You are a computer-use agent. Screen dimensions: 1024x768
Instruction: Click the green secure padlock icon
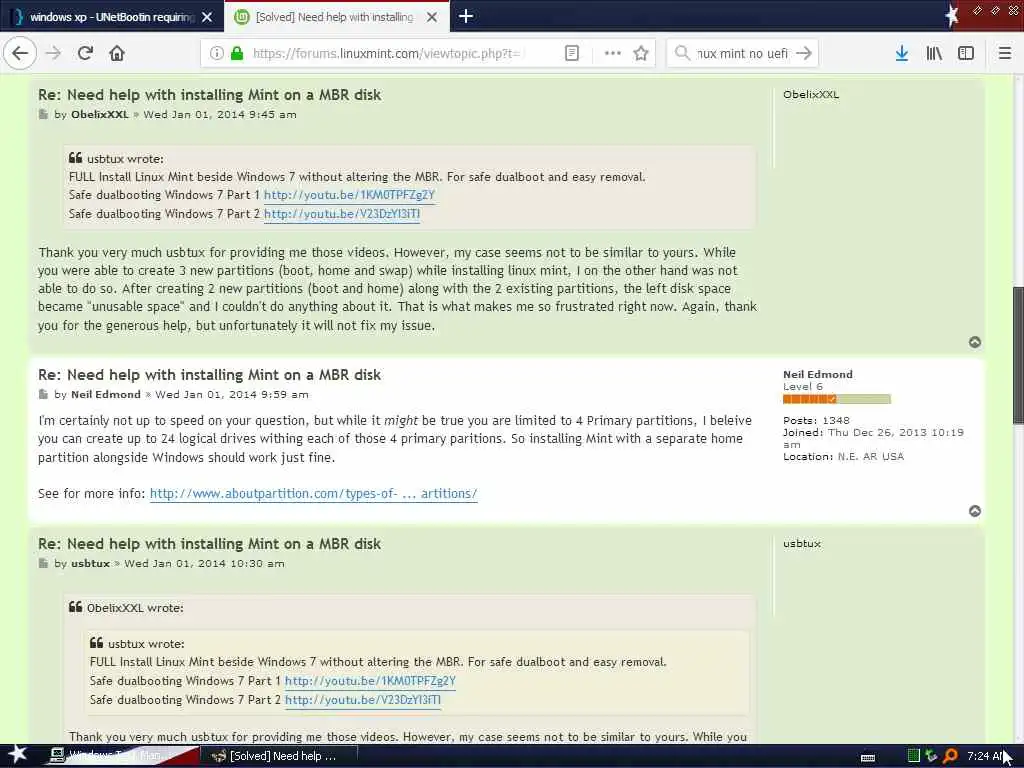pos(237,53)
